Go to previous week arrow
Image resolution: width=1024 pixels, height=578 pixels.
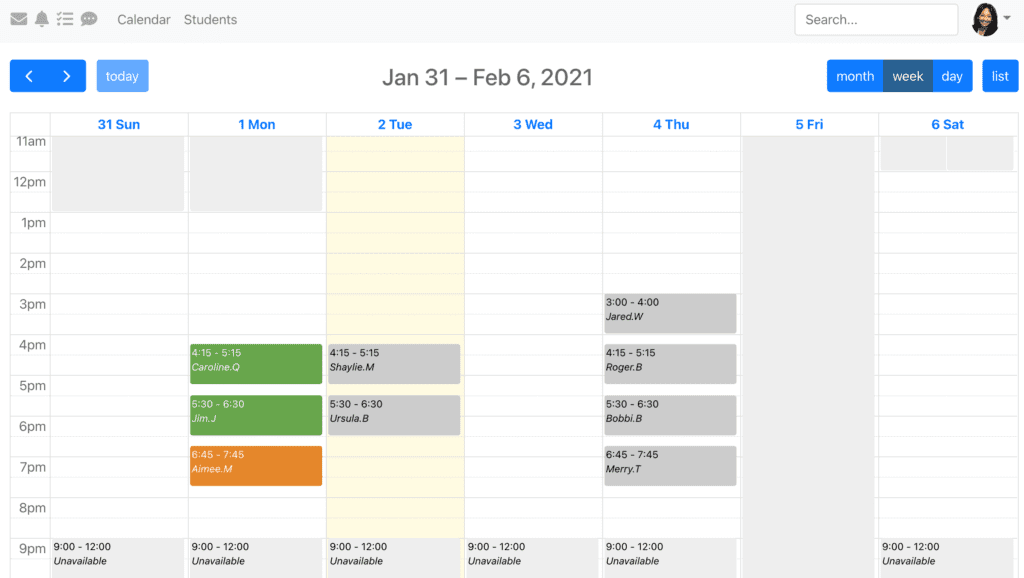pyautogui.click(x=29, y=76)
